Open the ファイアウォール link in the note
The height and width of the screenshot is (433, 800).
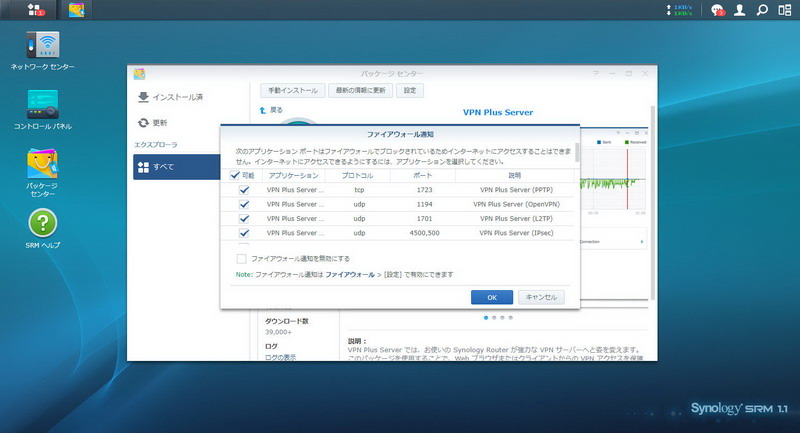(350, 274)
